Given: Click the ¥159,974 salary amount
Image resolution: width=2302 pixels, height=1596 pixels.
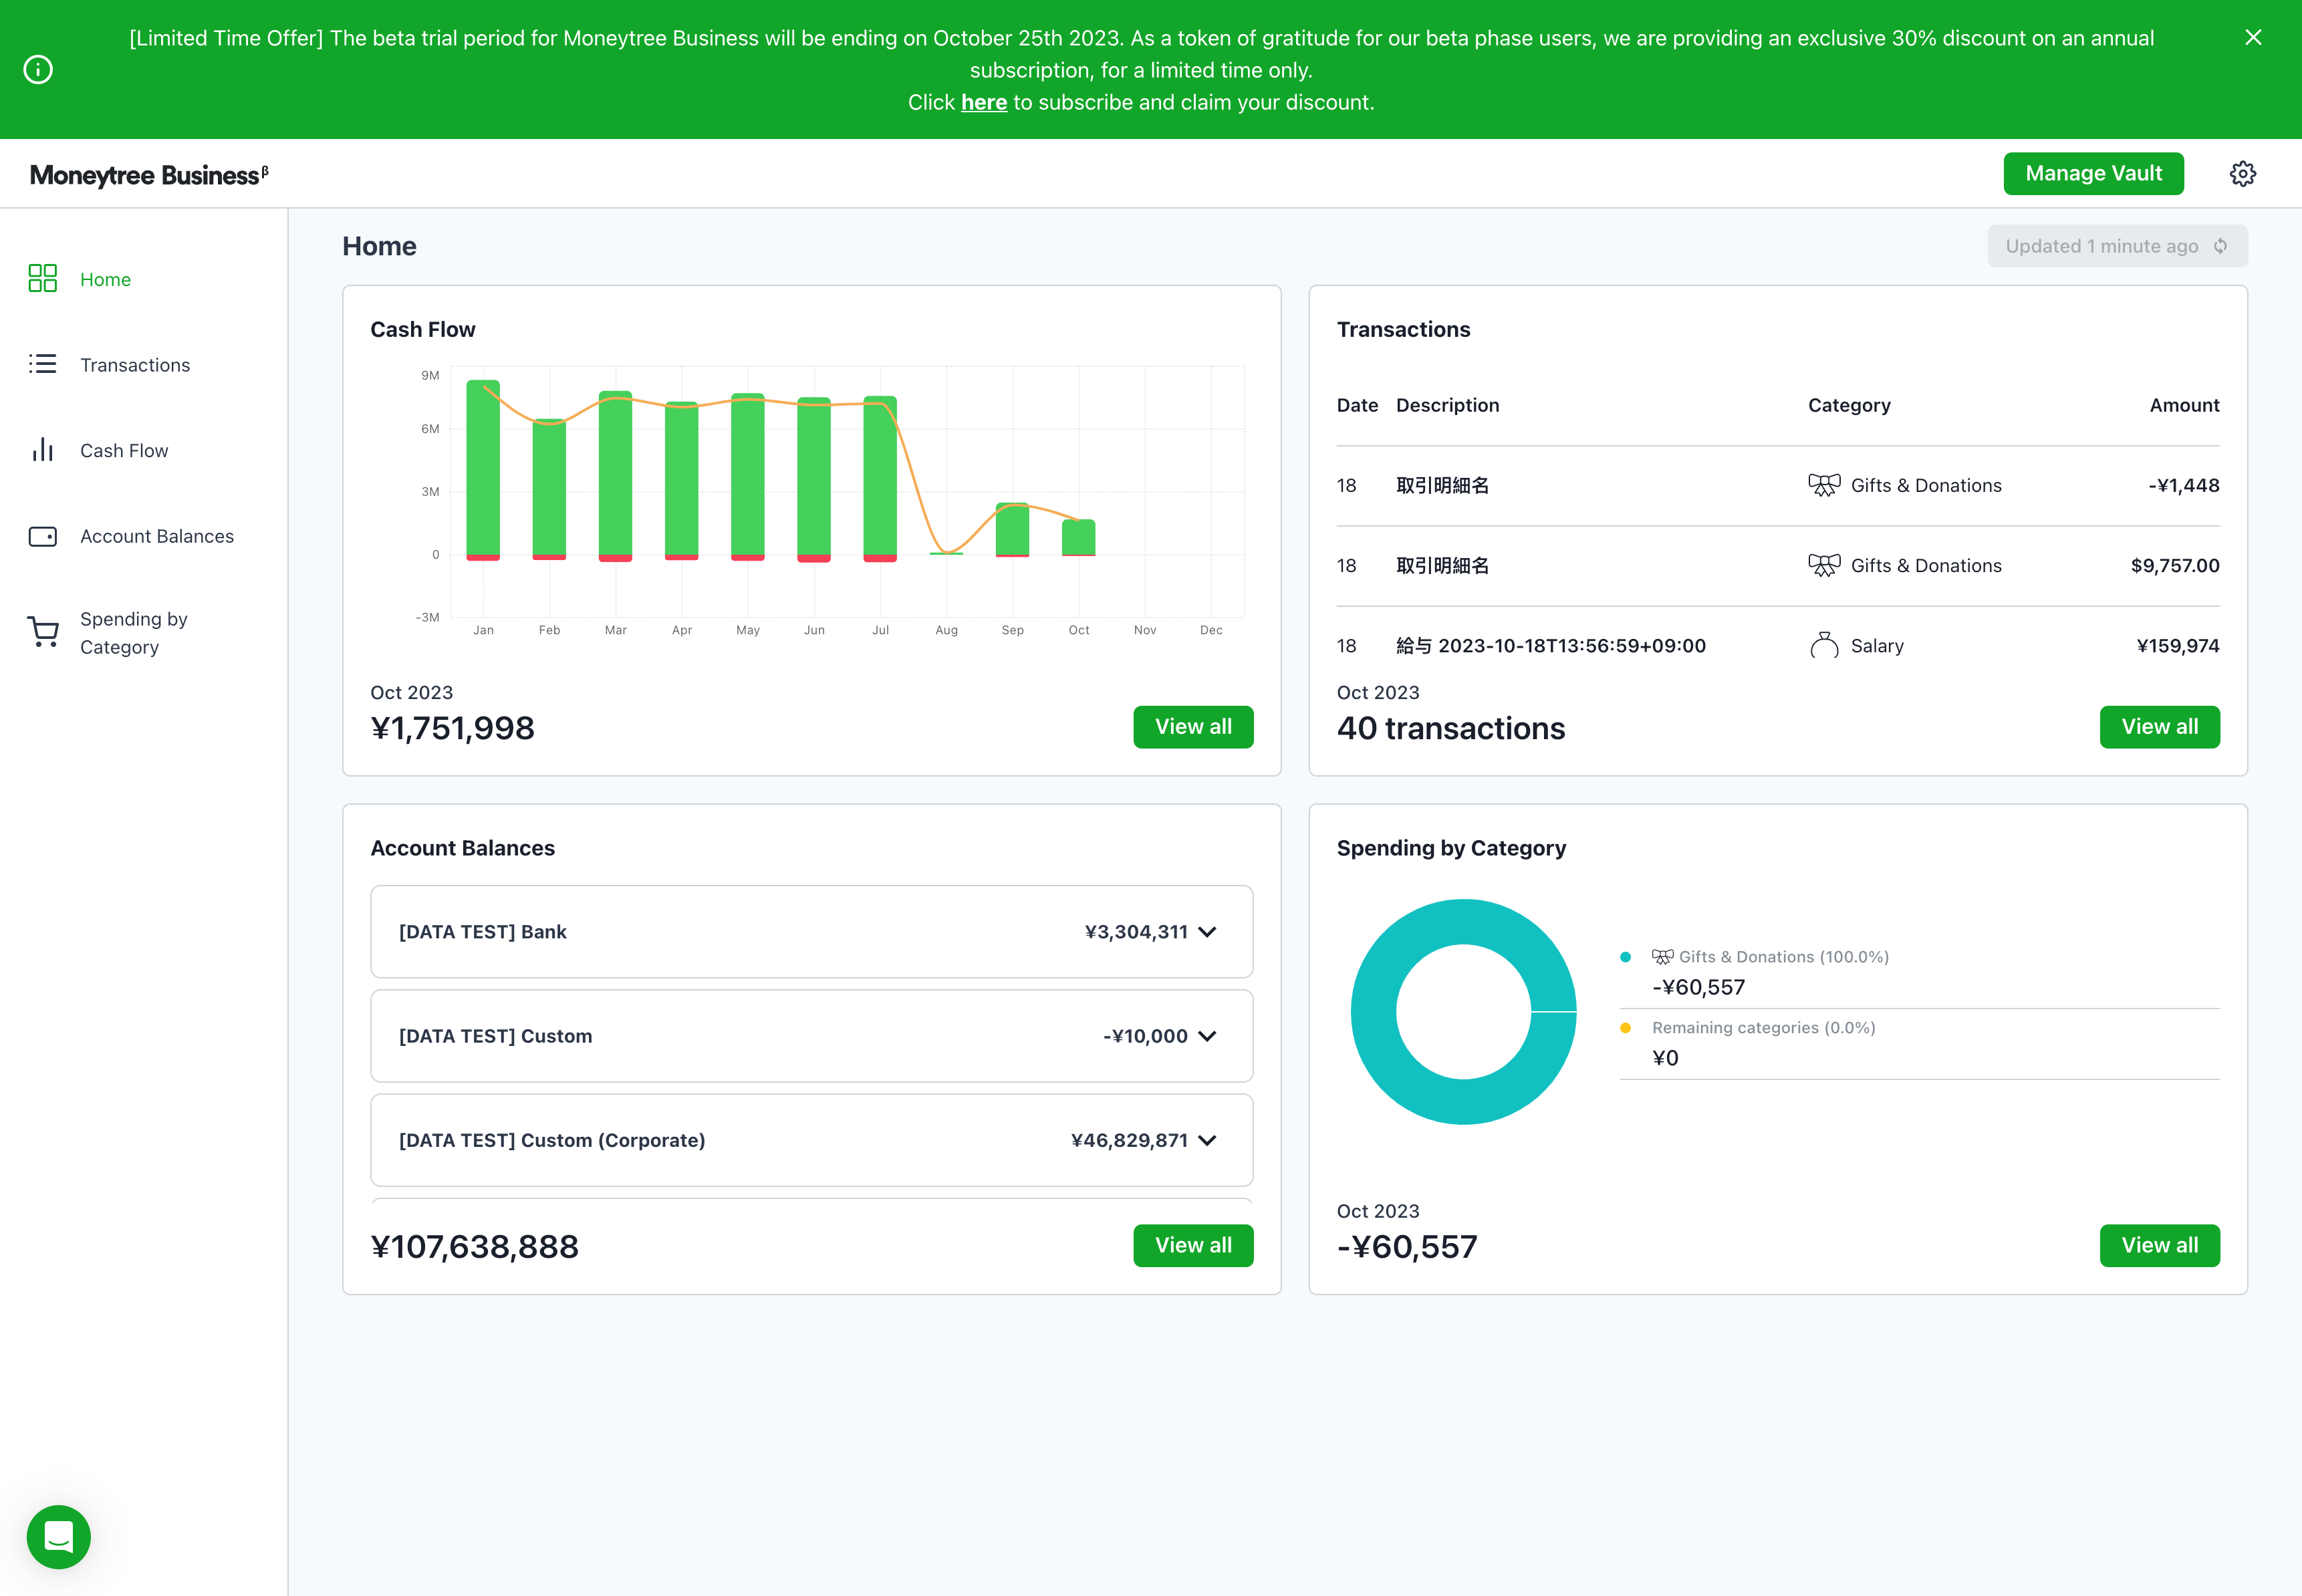Looking at the screenshot, I should click(2178, 646).
